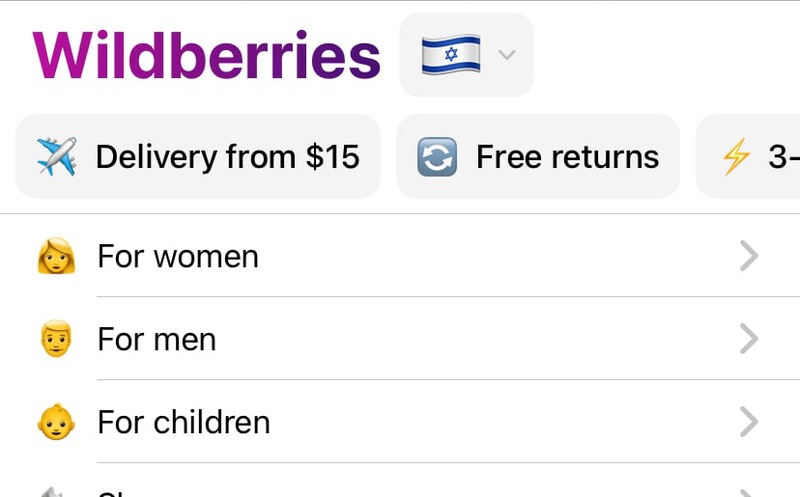Click the partially visible bottom category icon
The width and height of the screenshot is (800, 497).
tap(52, 492)
